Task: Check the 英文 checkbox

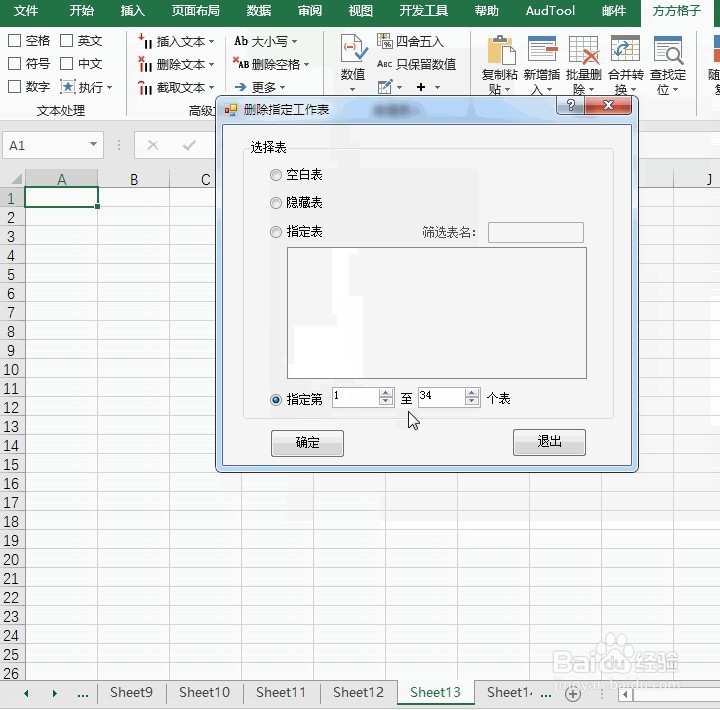Action: click(x=67, y=40)
